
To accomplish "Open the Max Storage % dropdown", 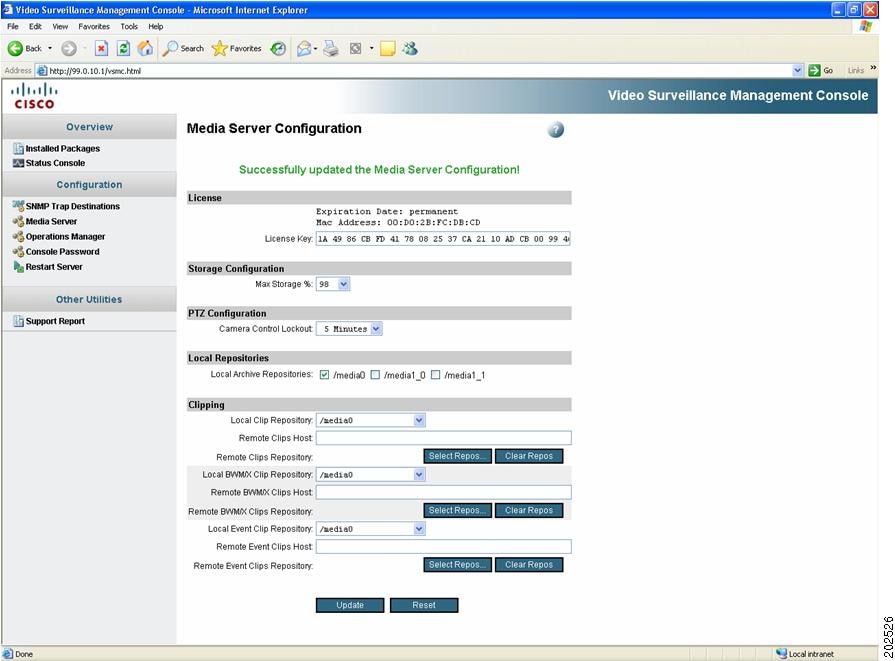I will [x=333, y=284].
